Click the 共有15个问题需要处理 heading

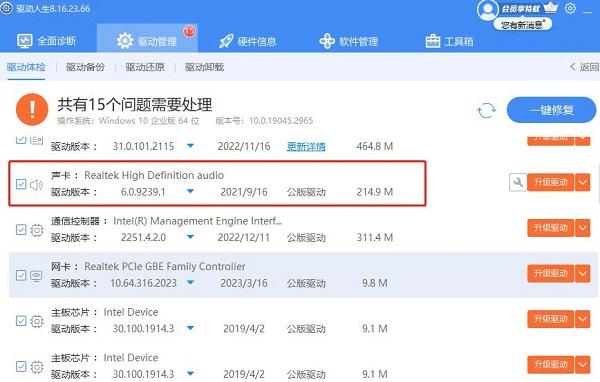[x=135, y=104]
